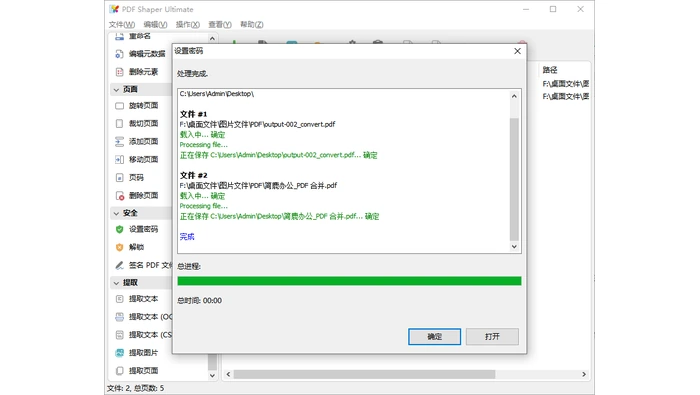700x395 pixels.
Task: Click the '文件 #1' heading in log
Action: click(x=193, y=114)
